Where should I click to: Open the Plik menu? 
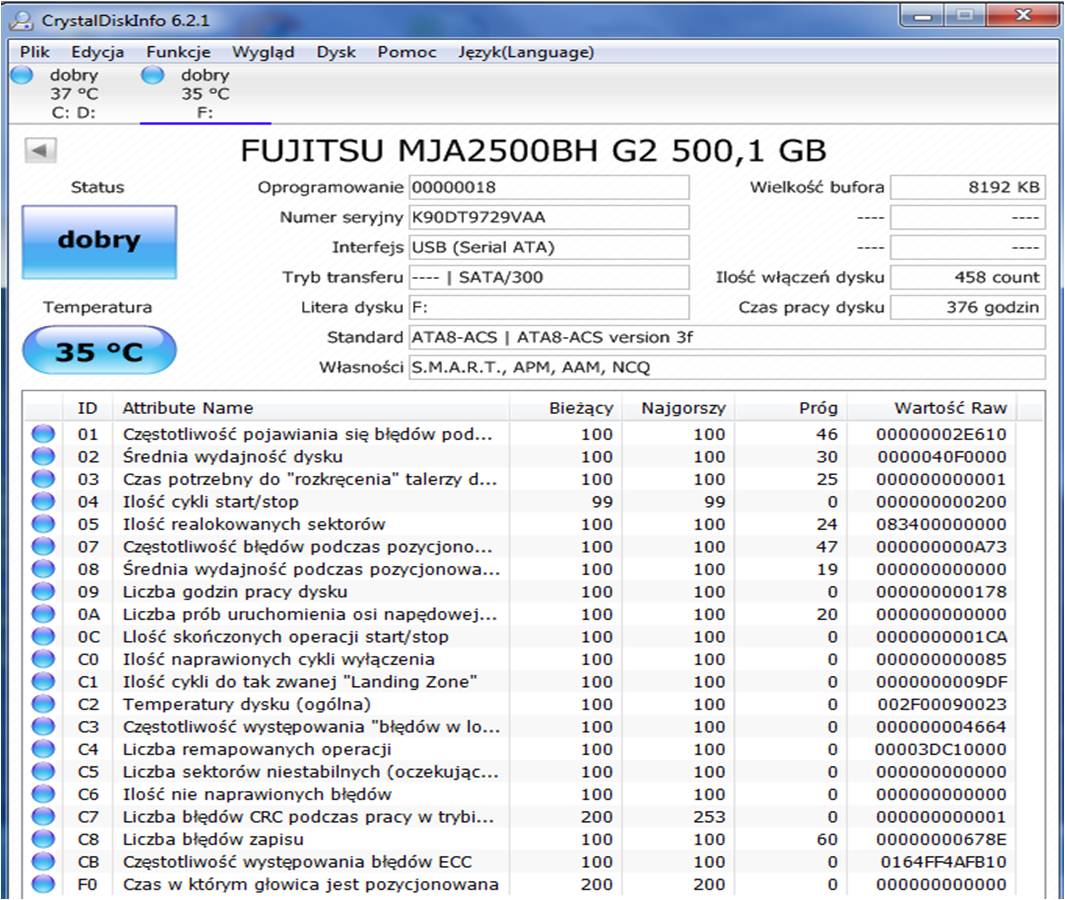[x=35, y=52]
